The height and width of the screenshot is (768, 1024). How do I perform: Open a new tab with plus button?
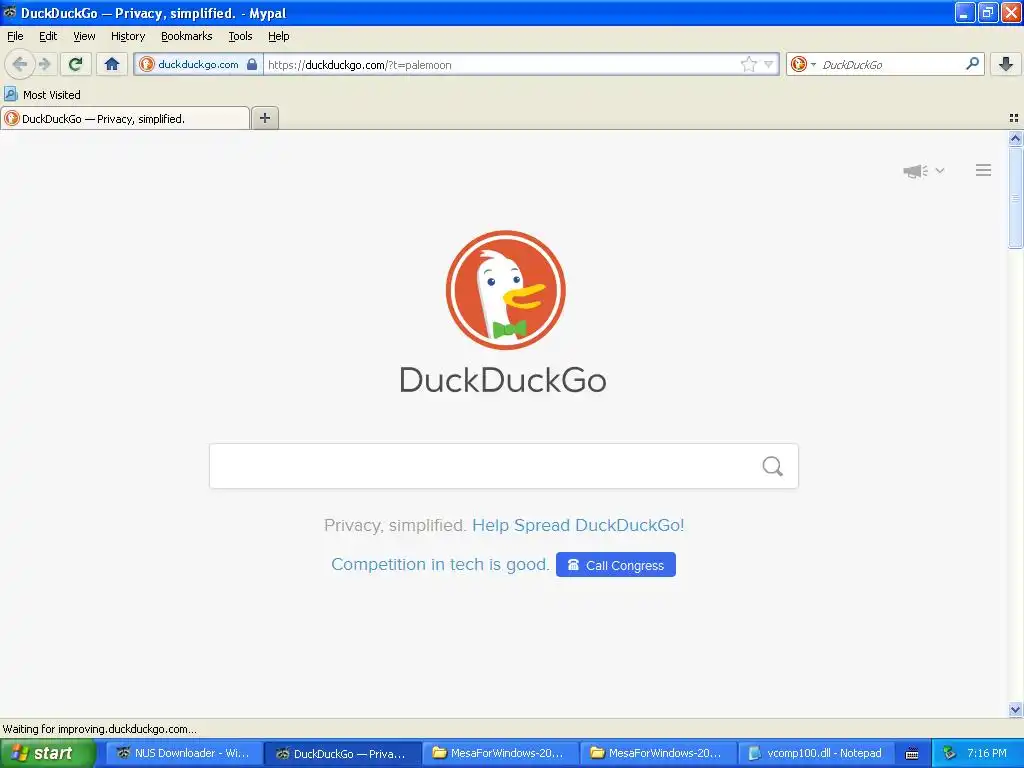coord(264,118)
